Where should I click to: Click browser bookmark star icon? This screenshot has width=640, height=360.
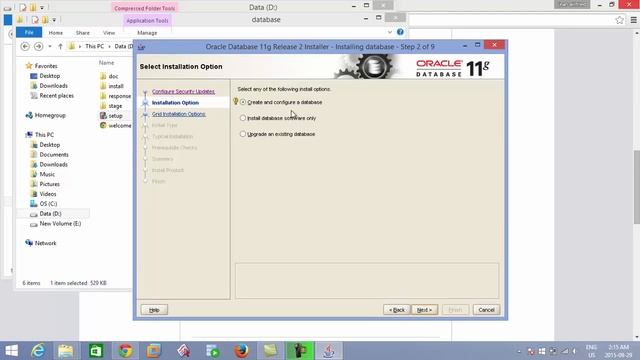[x=619, y=20]
